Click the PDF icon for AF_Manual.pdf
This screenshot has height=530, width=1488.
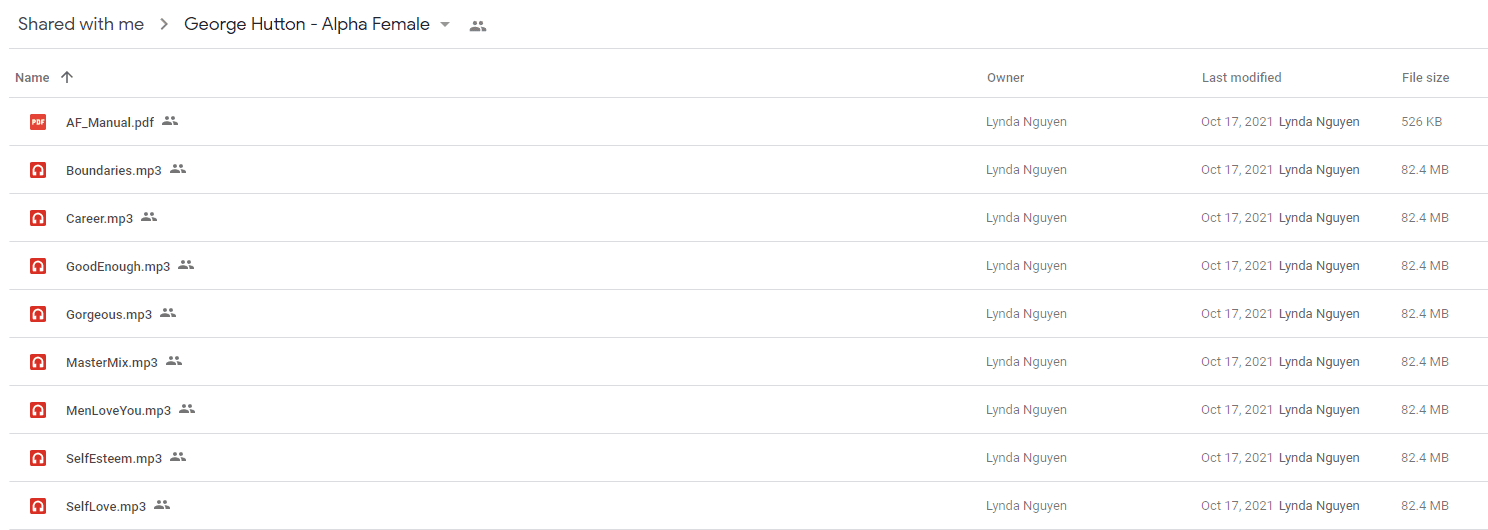(38, 122)
